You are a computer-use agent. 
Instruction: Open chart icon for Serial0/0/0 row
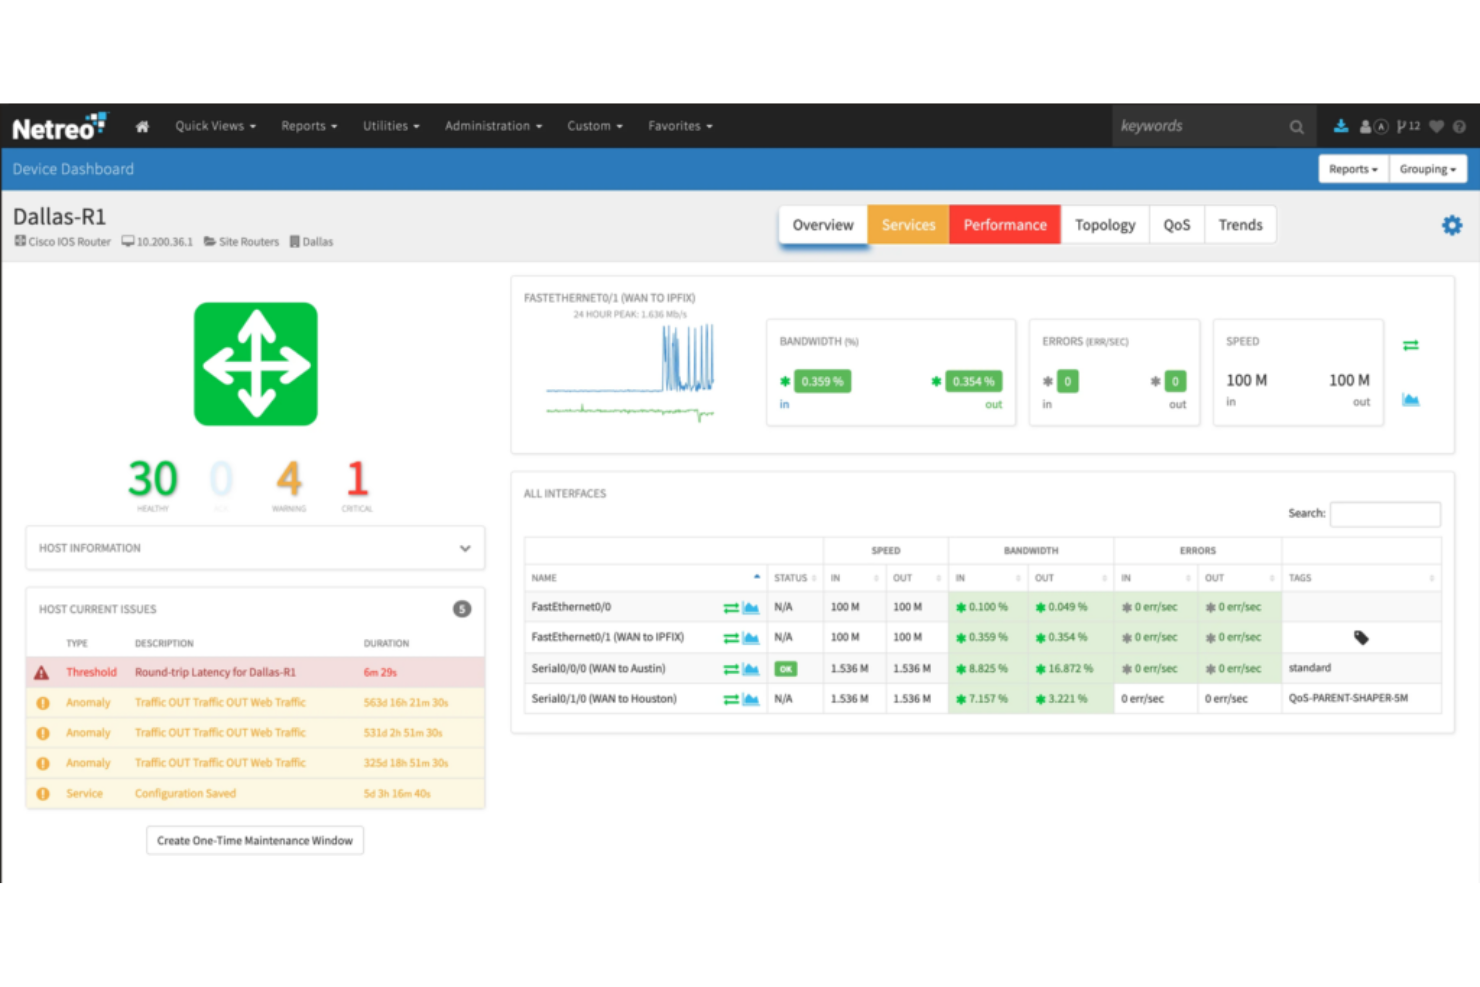tap(751, 669)
